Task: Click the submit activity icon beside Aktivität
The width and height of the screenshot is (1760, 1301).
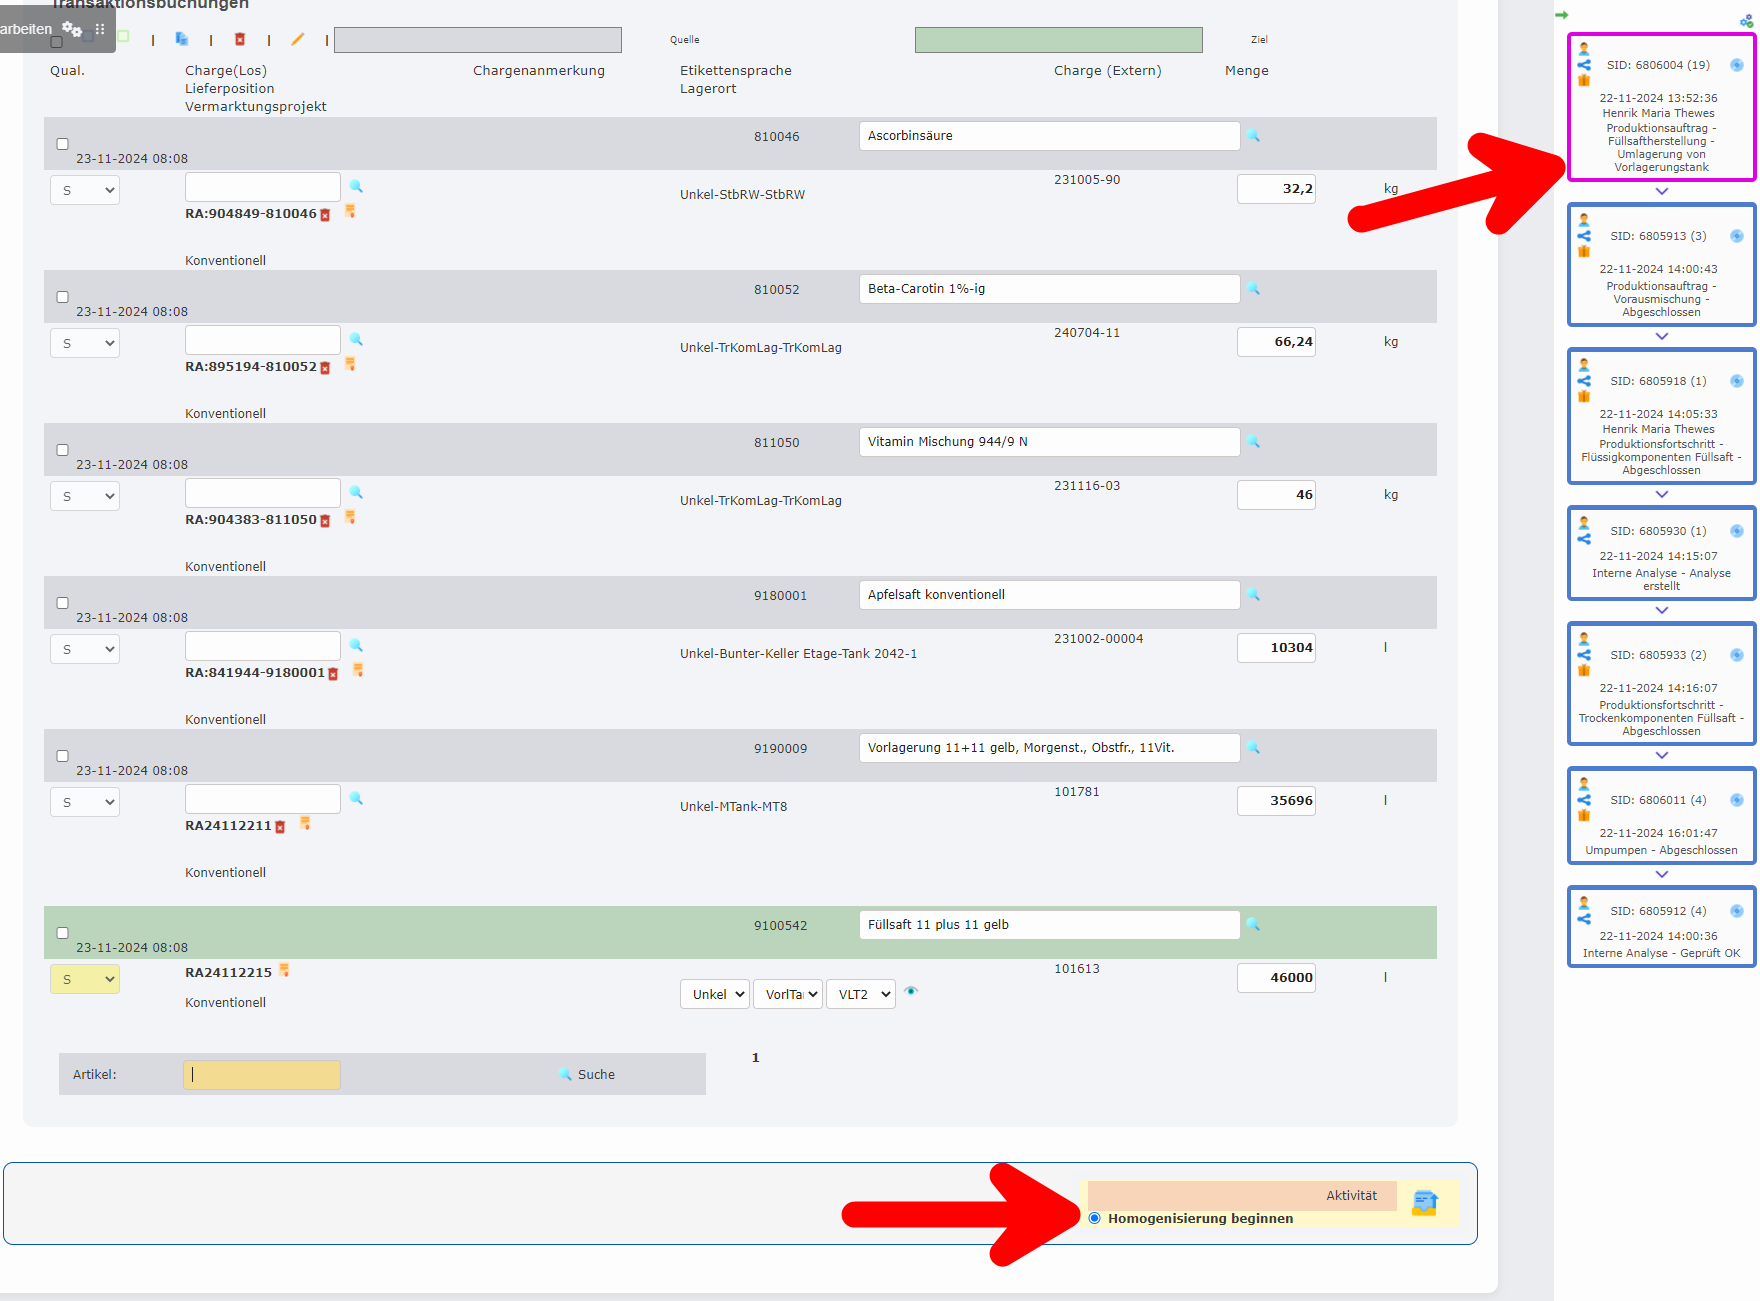Action: point(1425,1203)
